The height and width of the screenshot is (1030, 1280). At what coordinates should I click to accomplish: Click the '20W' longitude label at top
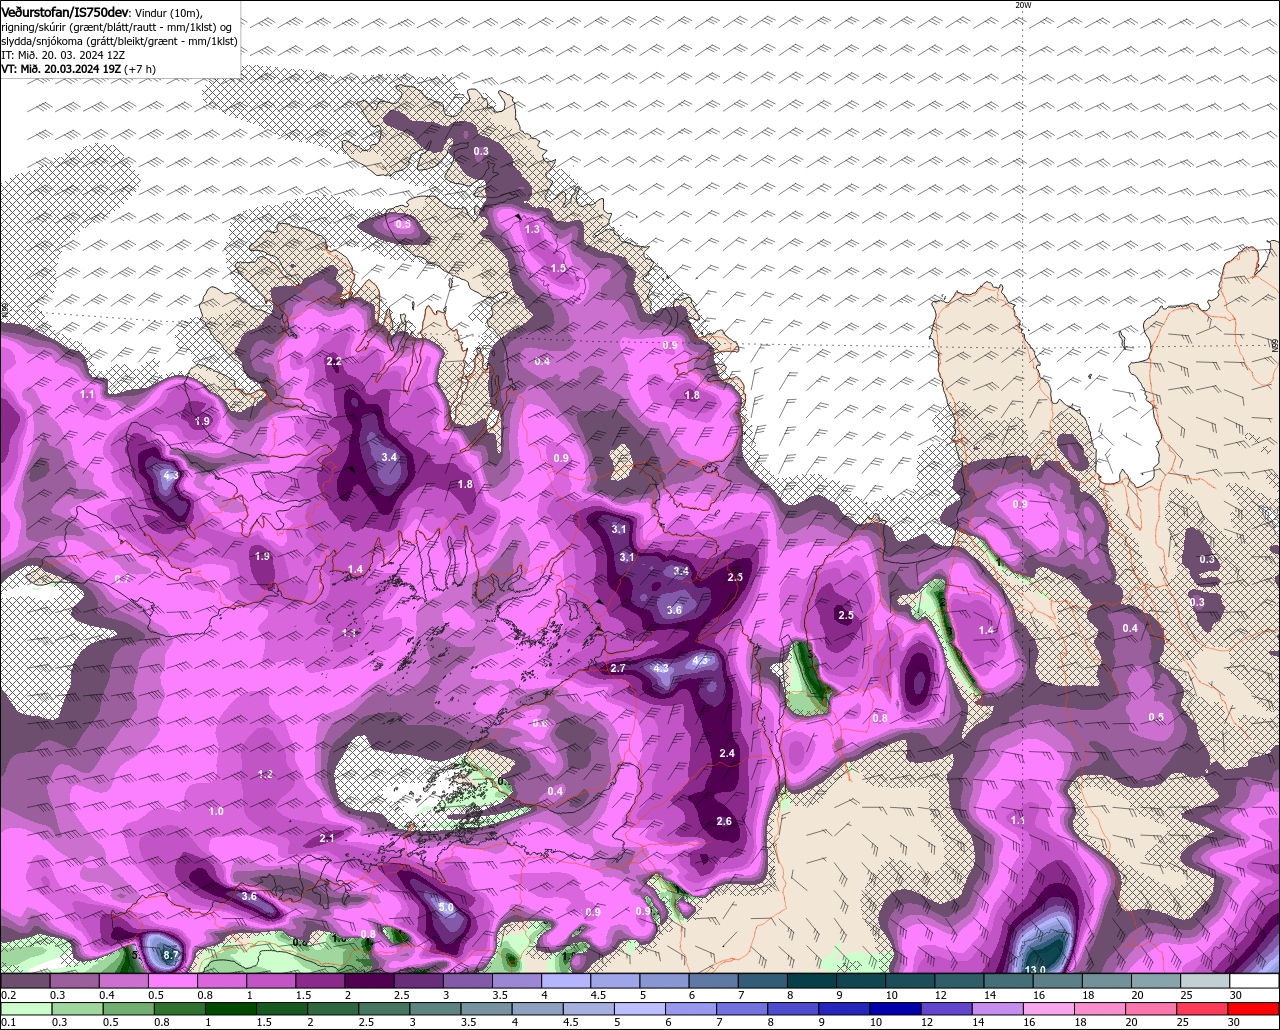click(x=1022, y=5)
